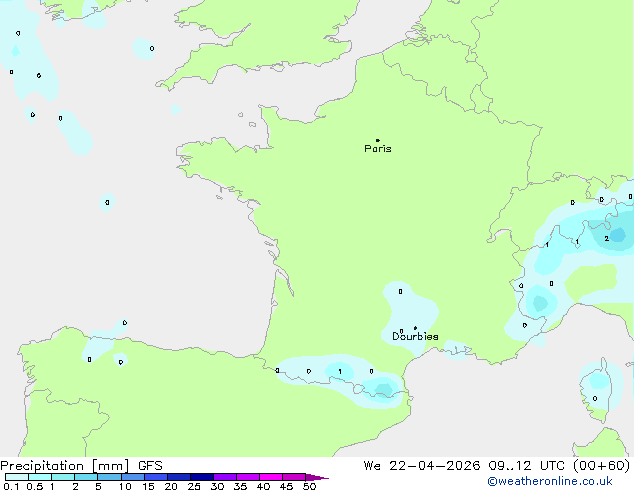Select the 40–45 mm magenta legend swatch
The image size is (634, 490).
tap(271, 477)
